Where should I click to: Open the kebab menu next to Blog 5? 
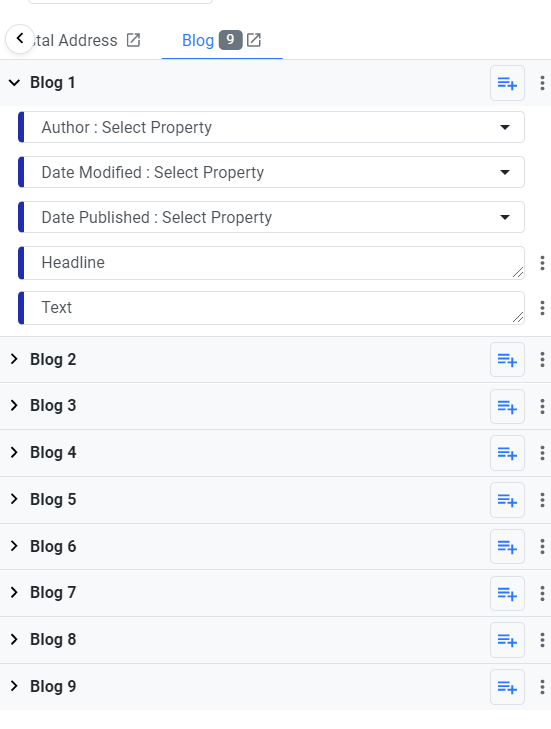pyautogui.click(x=542, y=500)
